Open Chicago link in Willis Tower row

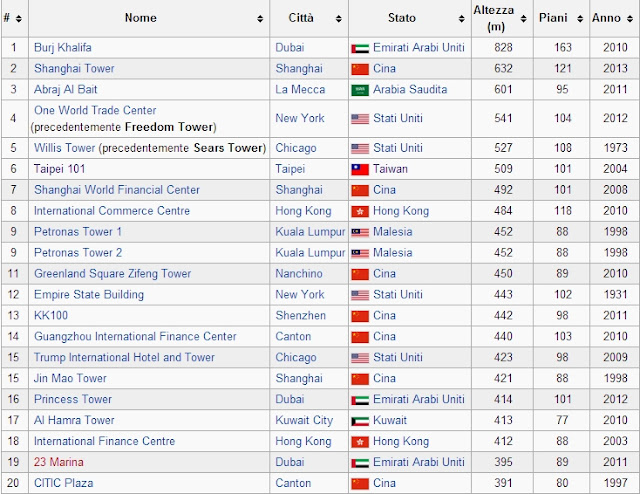click(x=296, y=148)
